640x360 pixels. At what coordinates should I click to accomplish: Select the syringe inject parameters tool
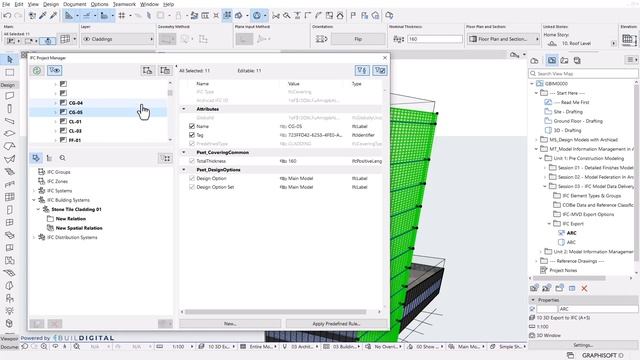coord(53,16)
